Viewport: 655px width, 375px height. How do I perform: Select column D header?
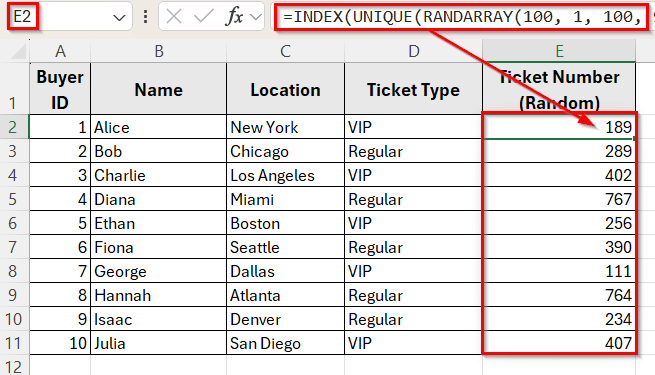pyautogui.click(x=413, y=51)
